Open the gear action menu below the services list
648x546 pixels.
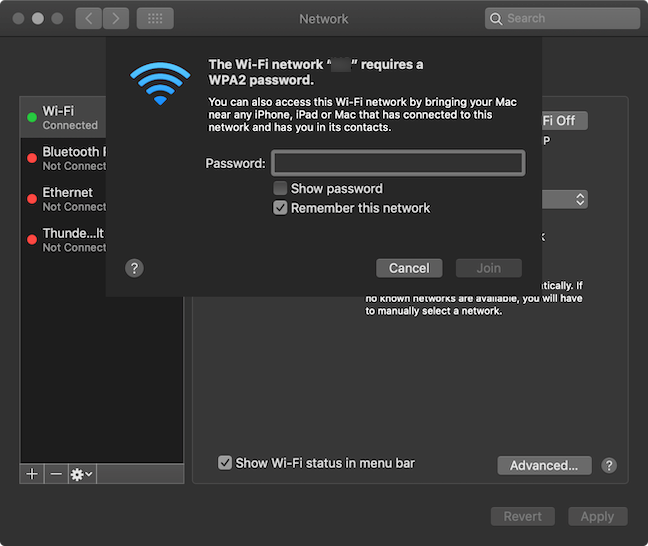coord(82,474)
